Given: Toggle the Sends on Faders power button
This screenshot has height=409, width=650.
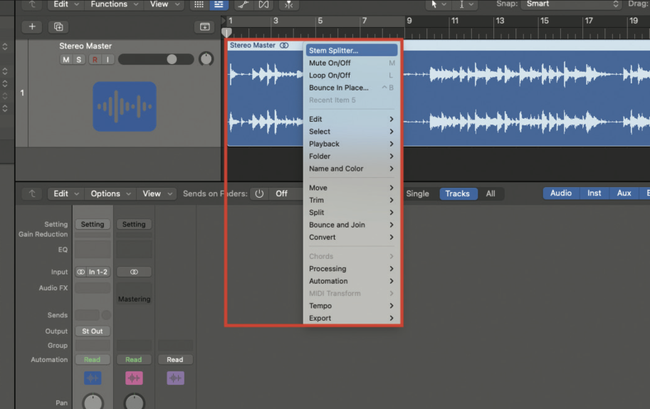Looking at the screenshot, I should [258, 194].
